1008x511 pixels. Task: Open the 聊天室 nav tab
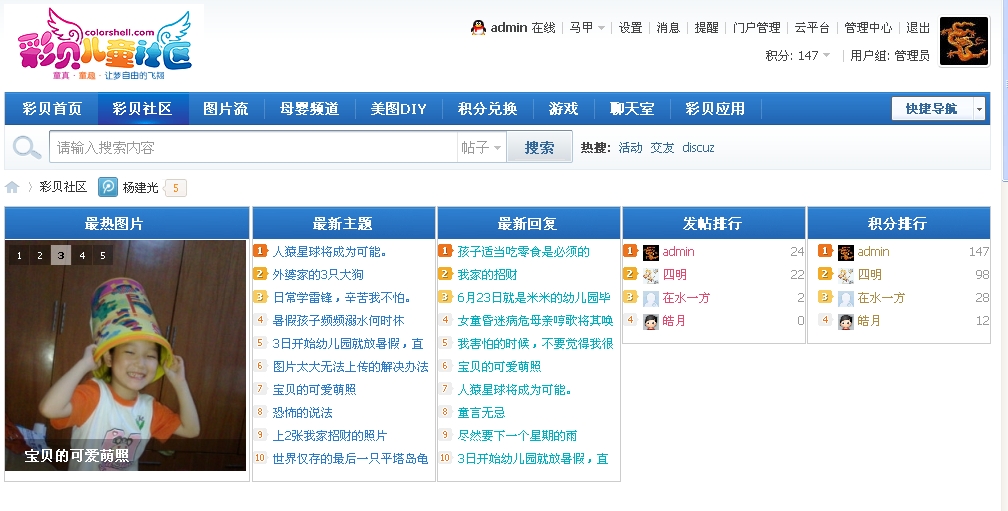tap(632, 109)
